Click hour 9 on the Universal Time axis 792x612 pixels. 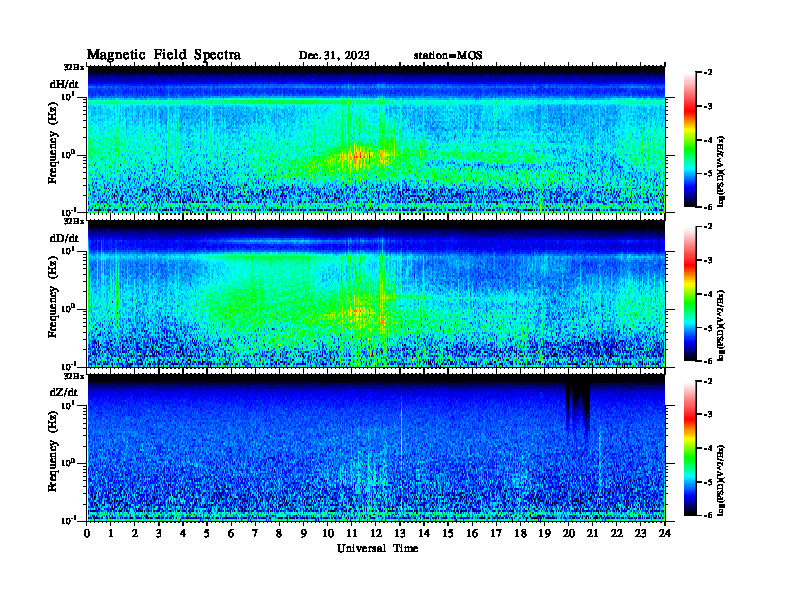point(304,534)
